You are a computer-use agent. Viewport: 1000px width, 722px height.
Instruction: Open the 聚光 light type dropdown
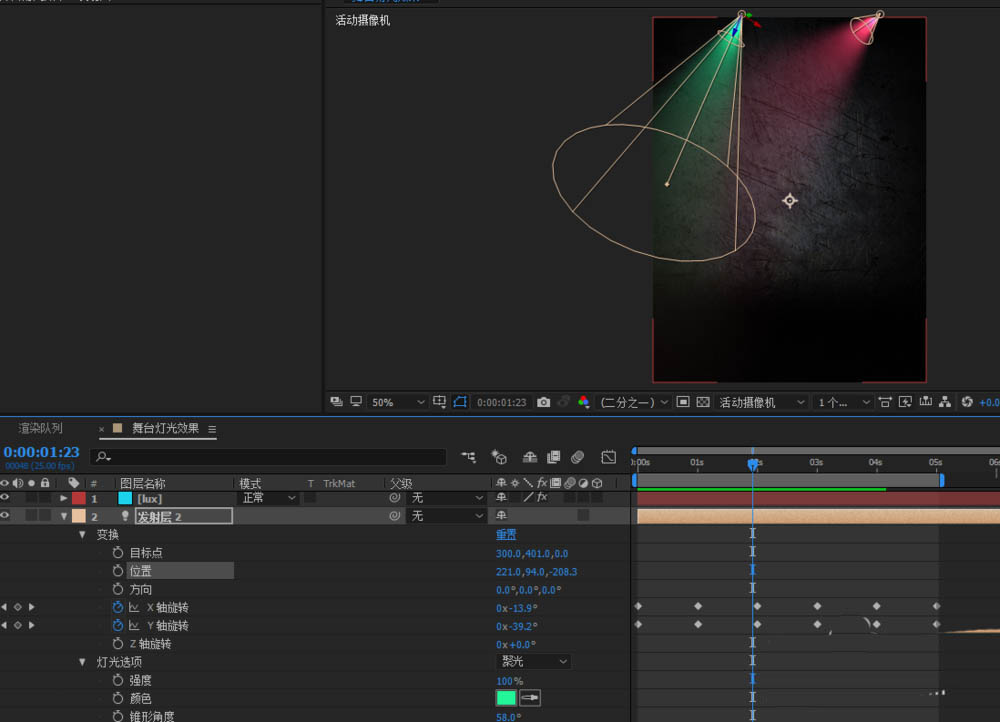click(x=534, y=662)
